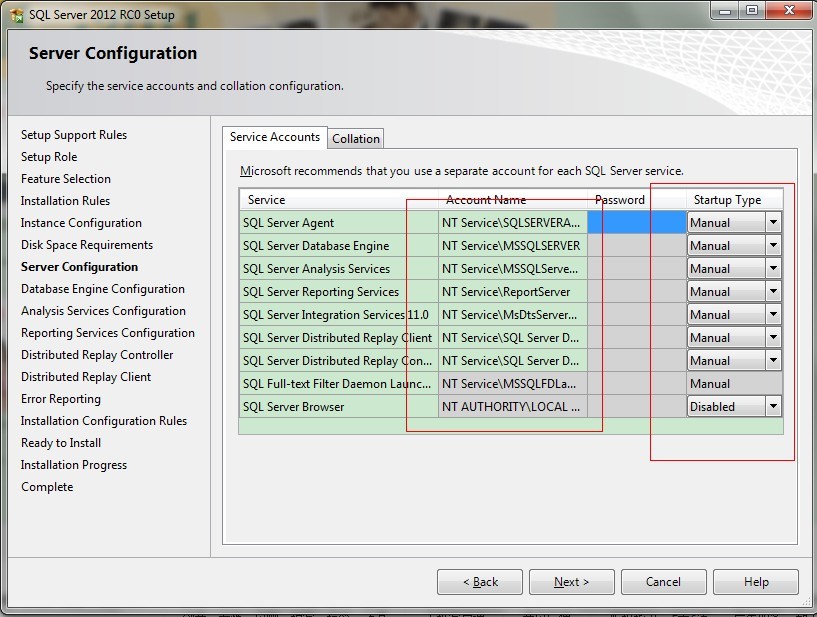Click the password cell for SQL Server Database Engine
This screenshot has height=617, width=817.
pos(637,245)
